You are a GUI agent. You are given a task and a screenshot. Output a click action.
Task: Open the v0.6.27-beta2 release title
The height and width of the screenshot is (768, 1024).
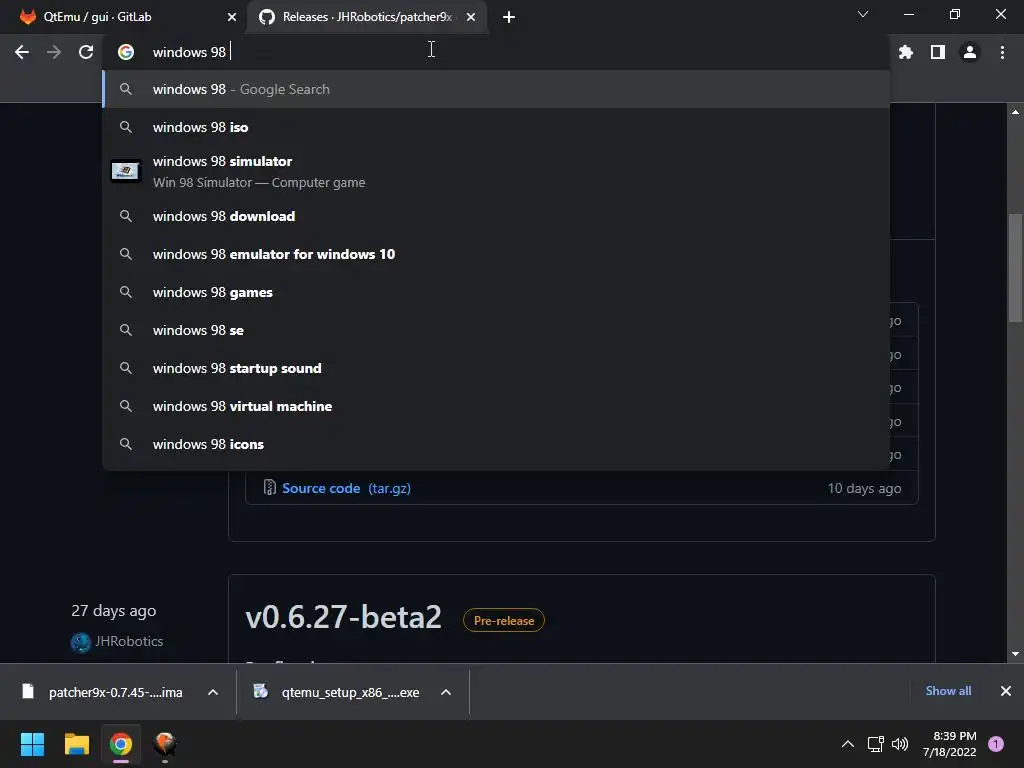(344, 617)
